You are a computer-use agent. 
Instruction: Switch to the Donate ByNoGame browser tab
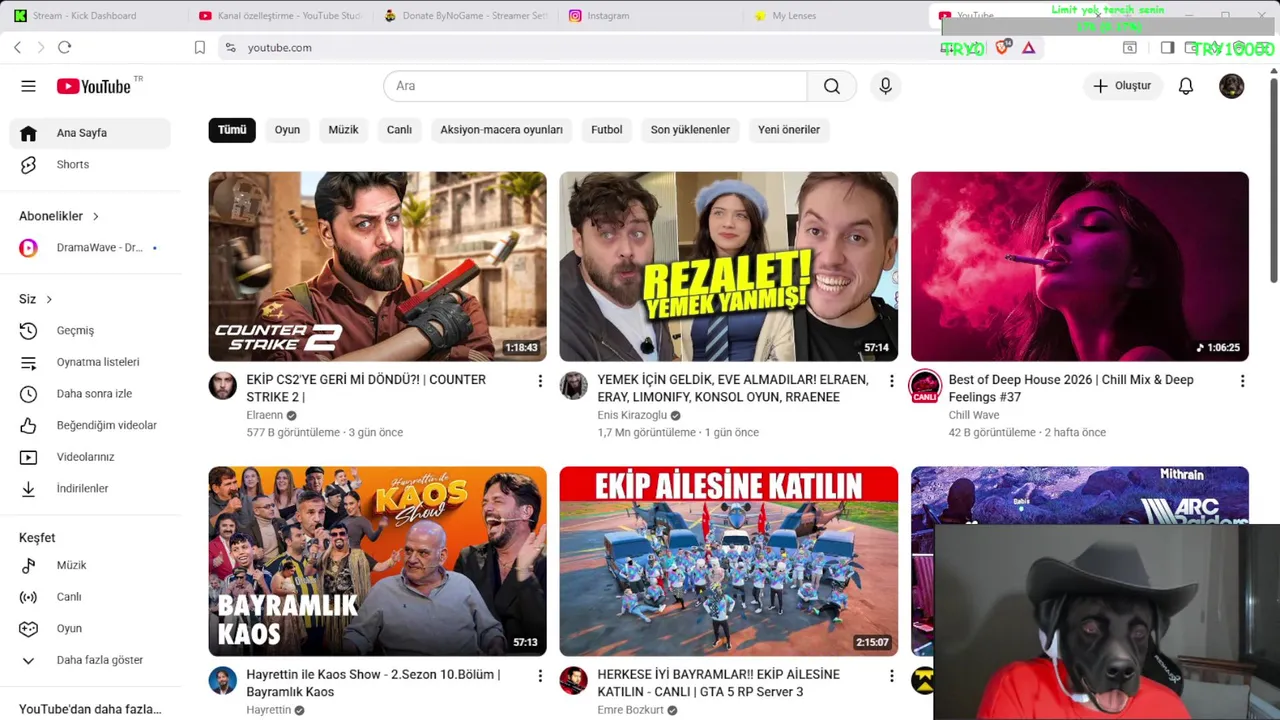[x=466, y=15]
